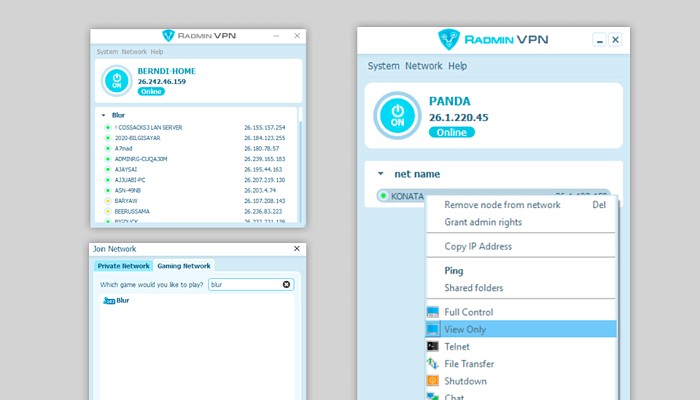The width and height of the screenshot is (700, 400).
Task: Click the Full Control screen icon
Action: [x=433, y=312]
